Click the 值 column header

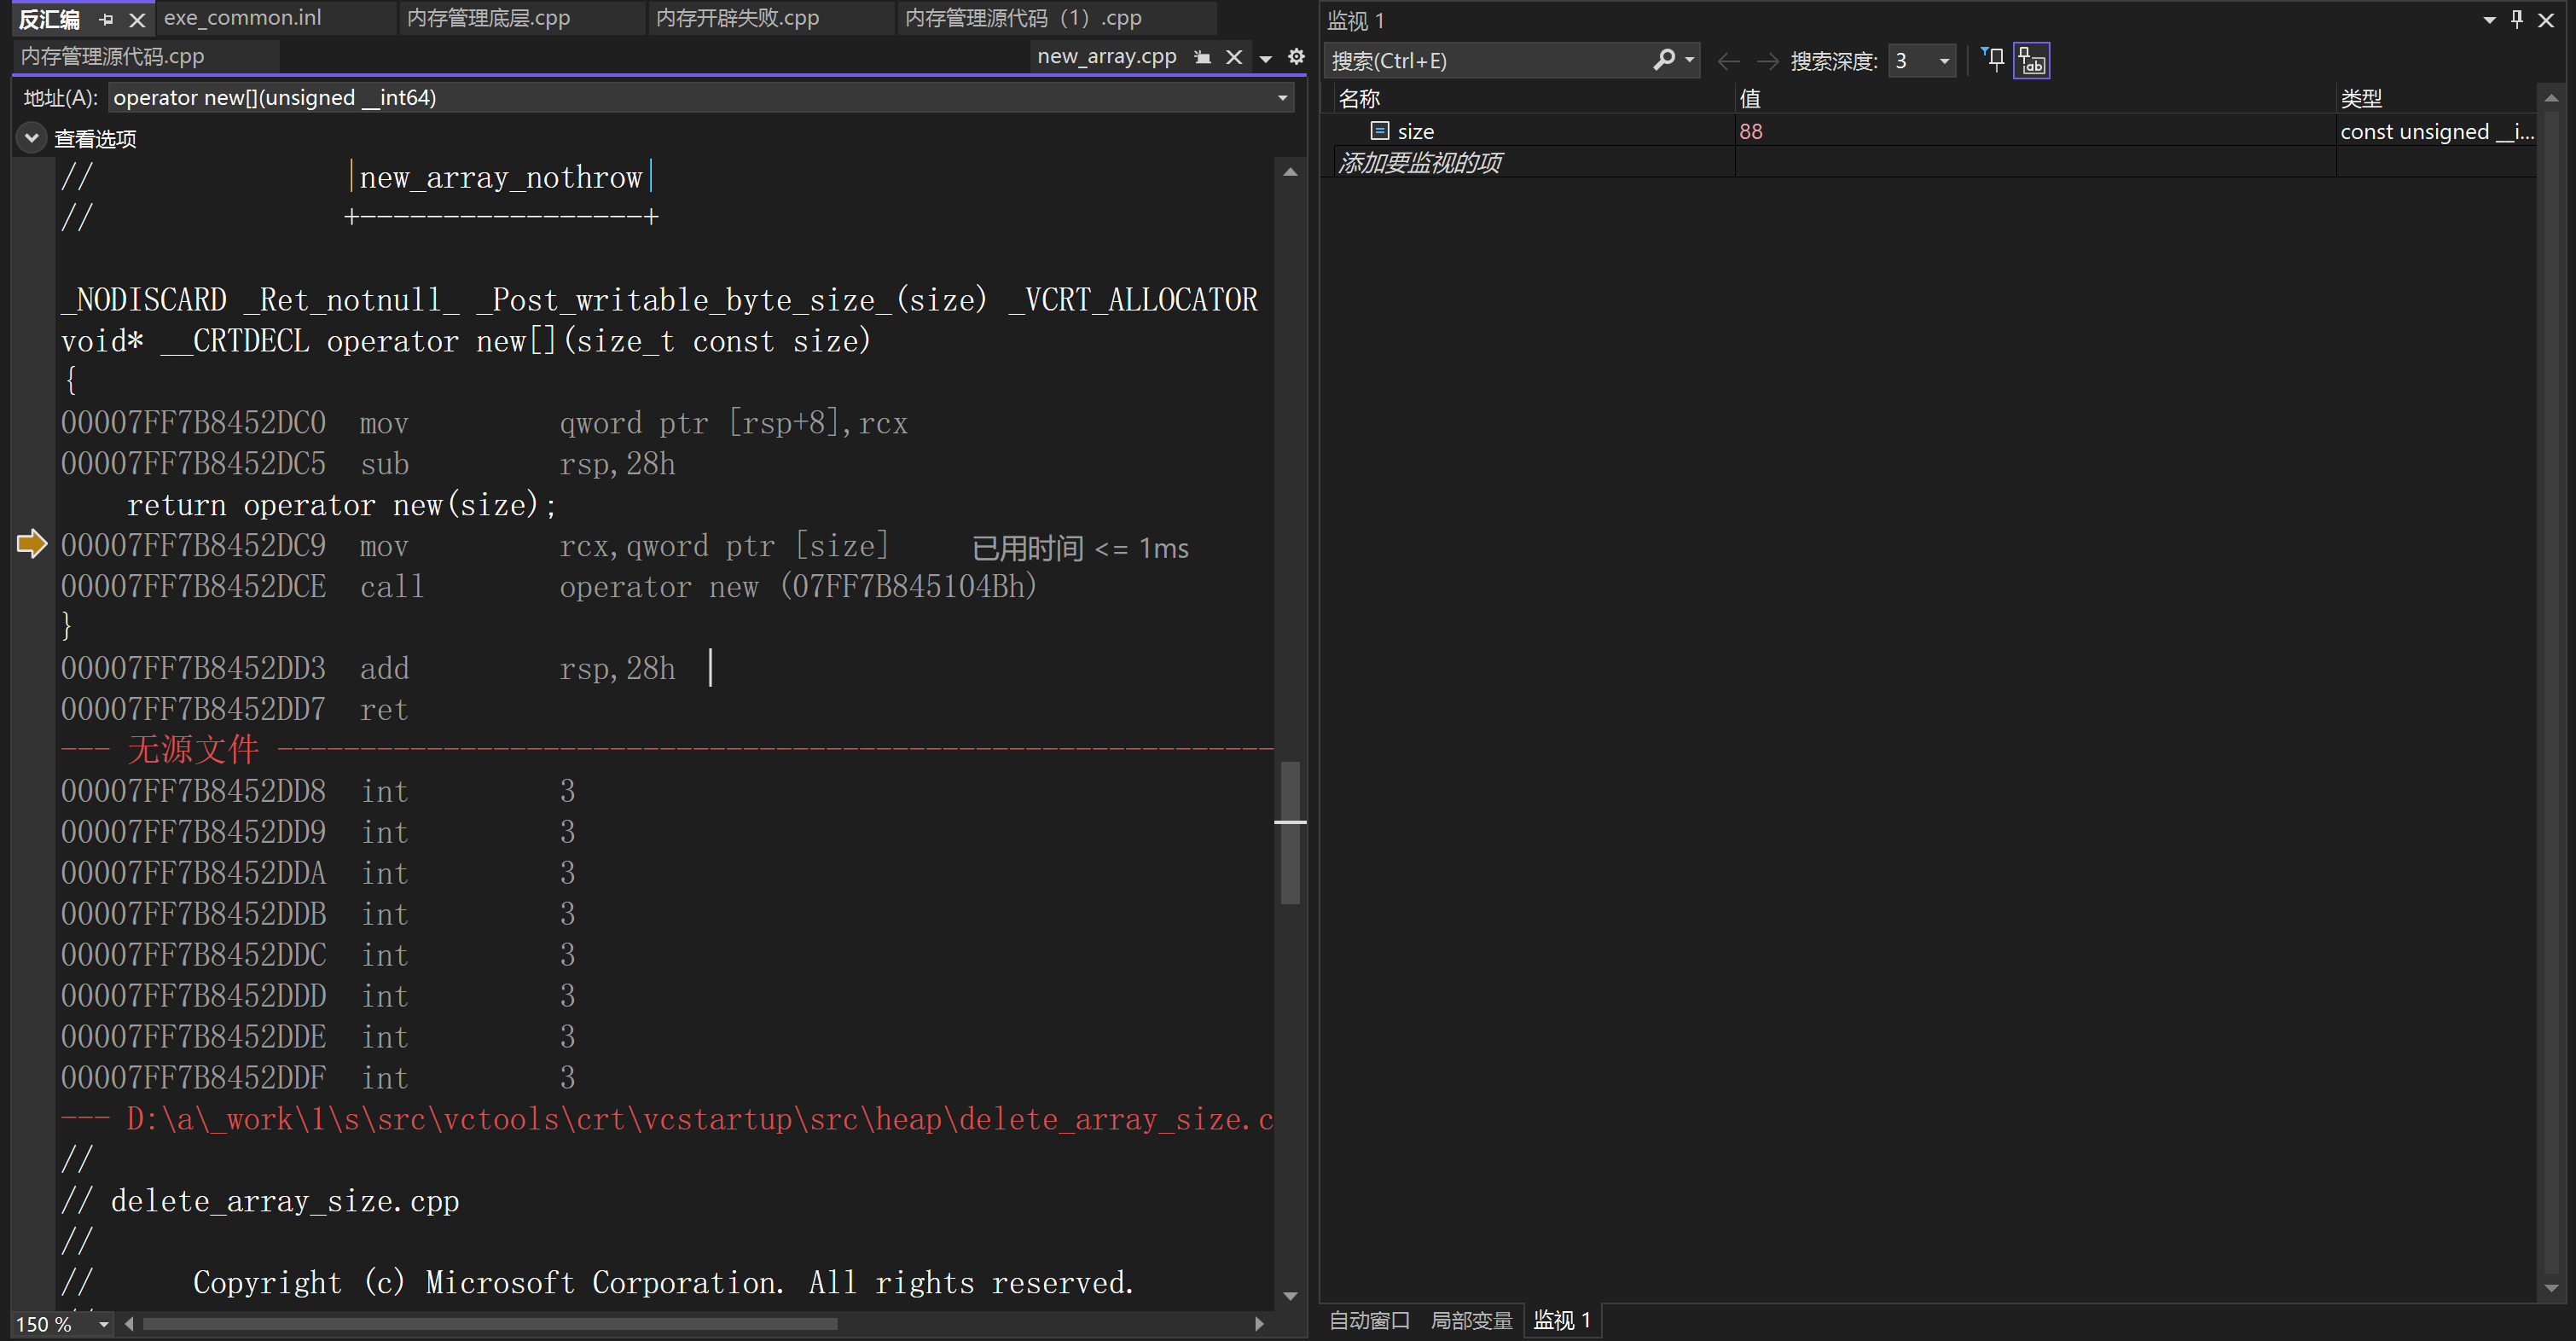[x=1749, y=98]
